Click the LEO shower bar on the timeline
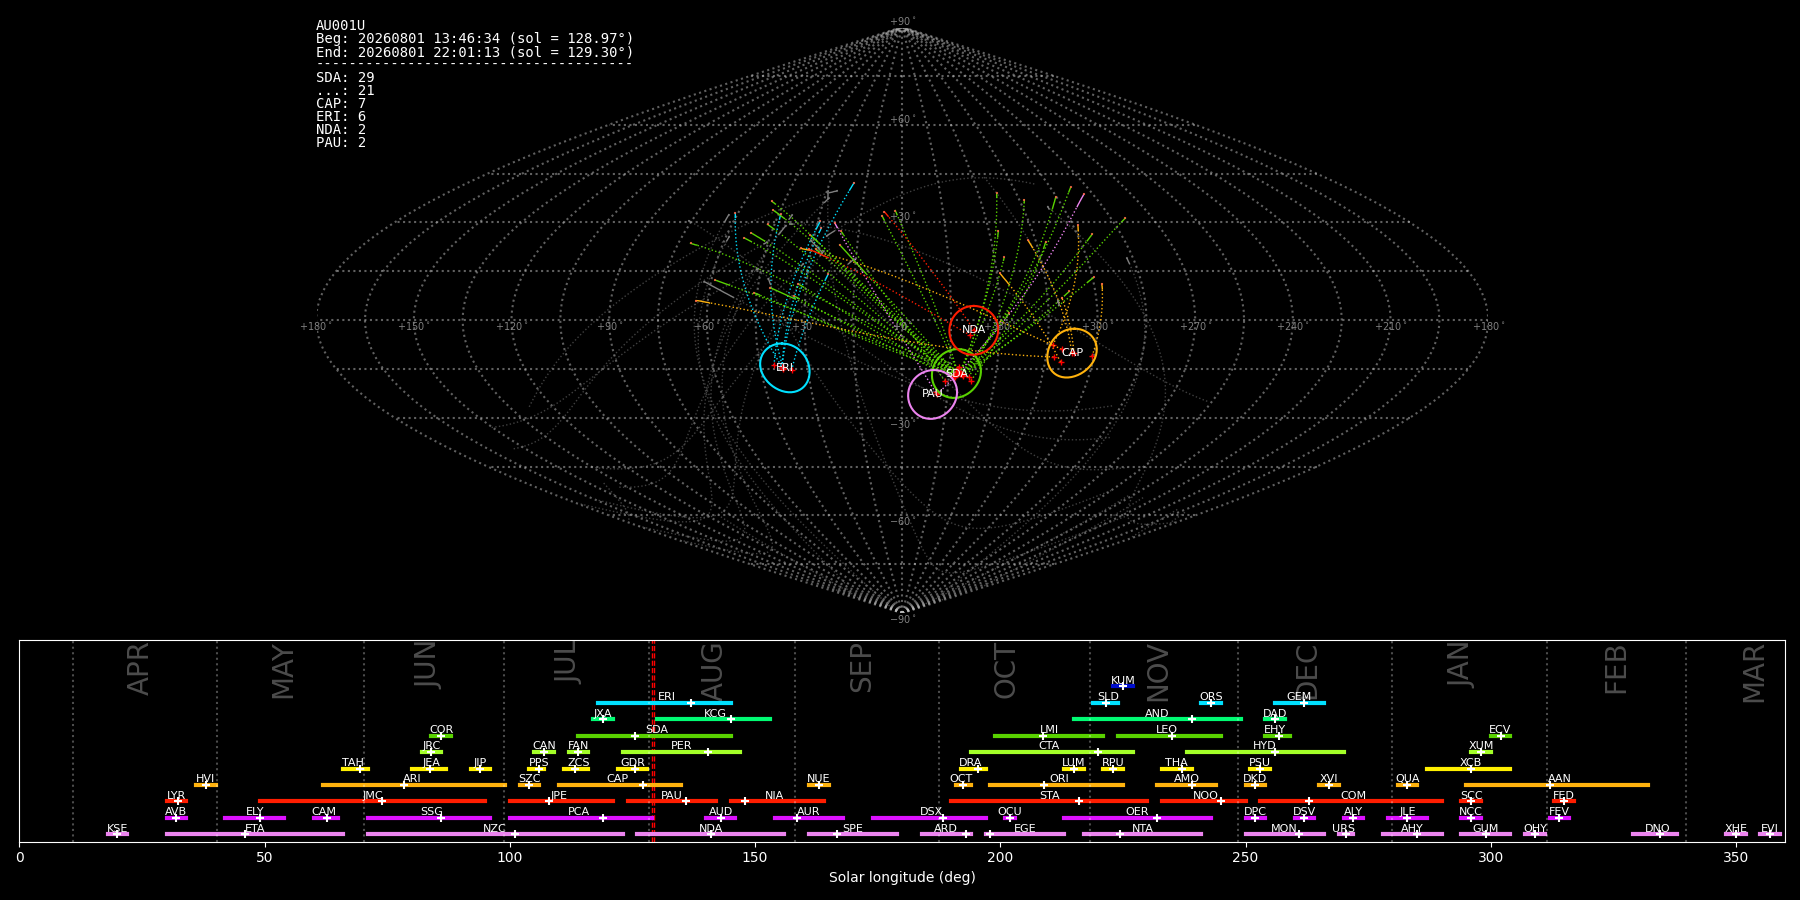Screen dimensions: 1800x900 click(x=1169, y=736)
